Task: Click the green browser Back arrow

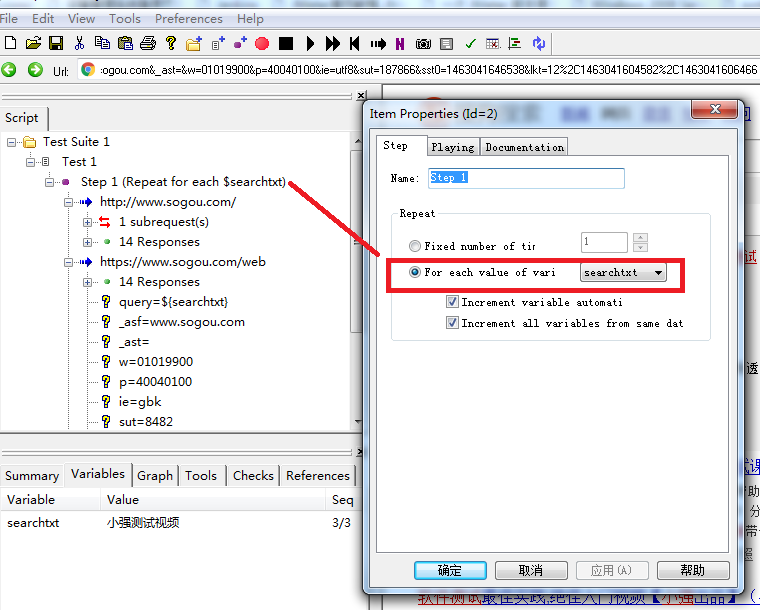Action: (9, 70)
